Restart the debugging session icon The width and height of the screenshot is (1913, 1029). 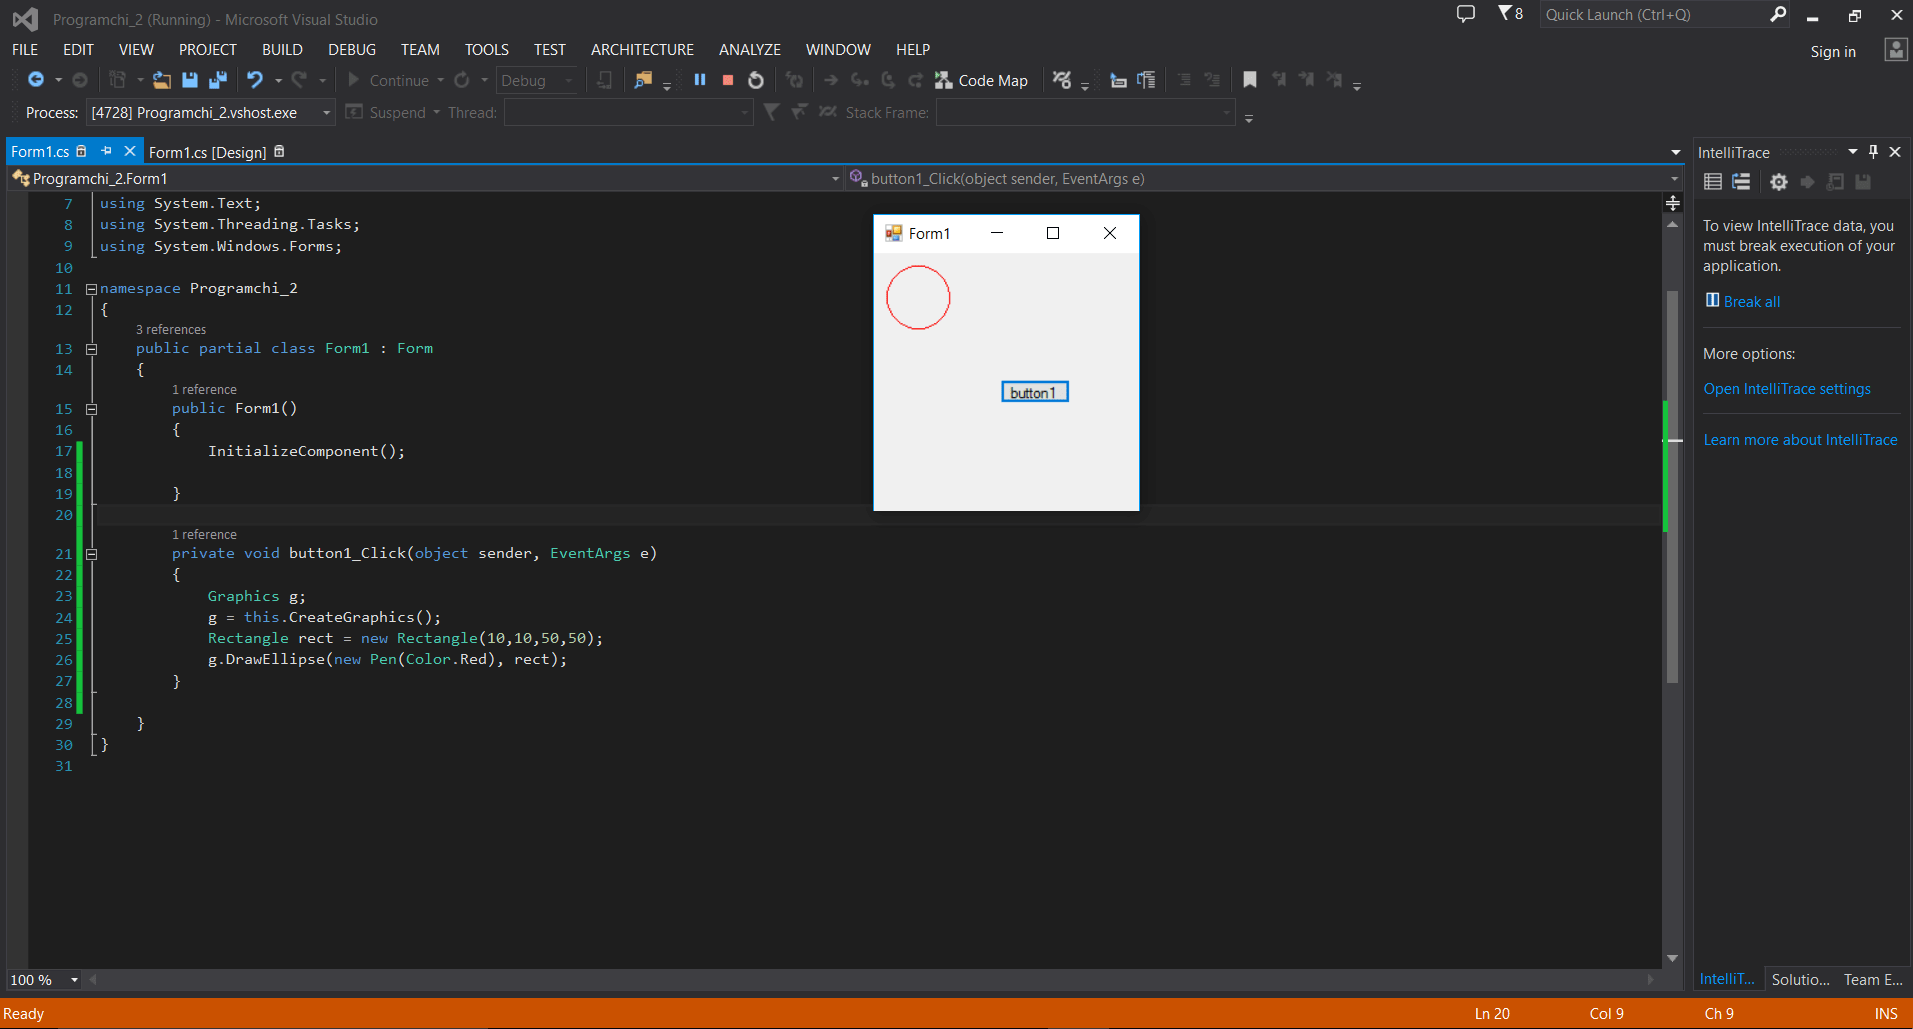coord(756,80)
